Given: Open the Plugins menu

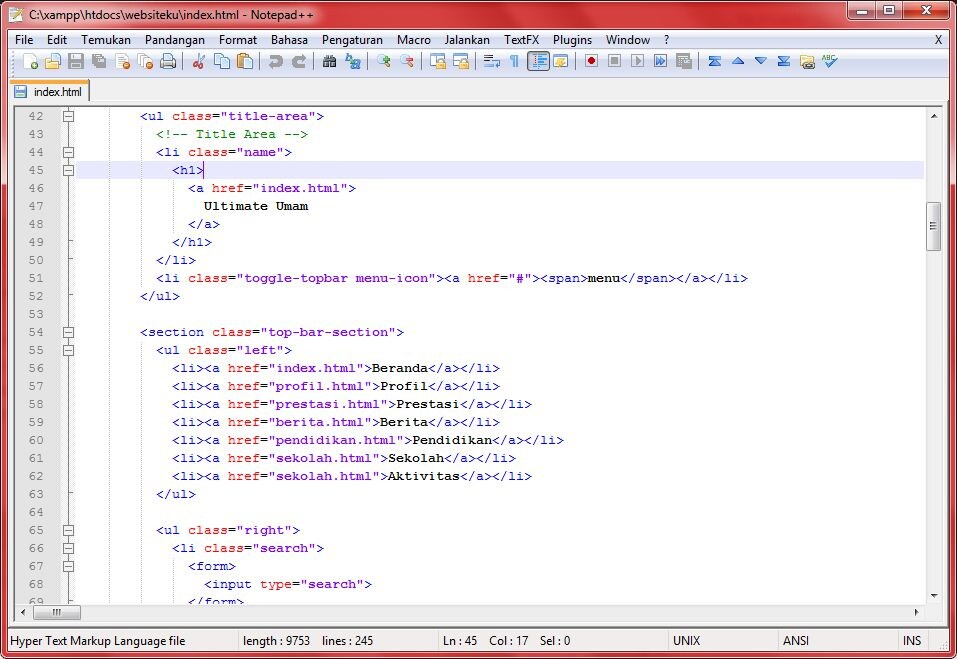Looking at the screenshot, I should tap(572, 40).
